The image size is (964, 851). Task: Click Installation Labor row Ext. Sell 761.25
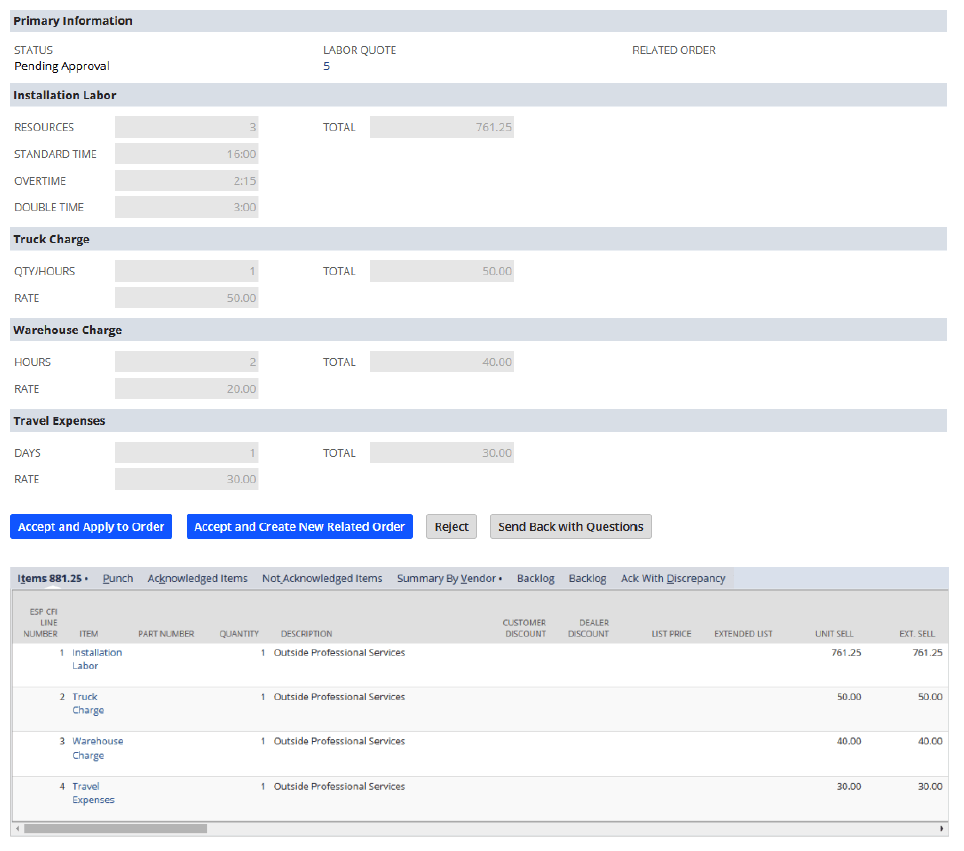coord(927,652)
